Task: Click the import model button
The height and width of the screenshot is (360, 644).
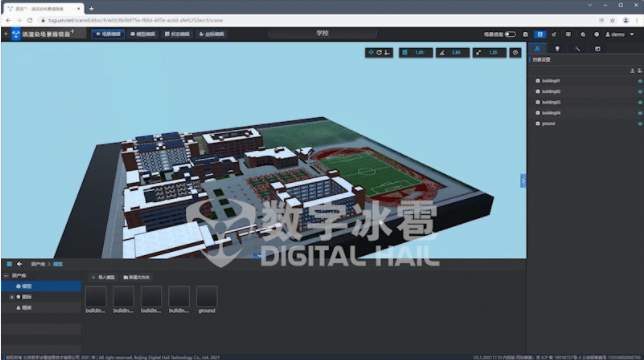Action: click(x=103, y=277)
